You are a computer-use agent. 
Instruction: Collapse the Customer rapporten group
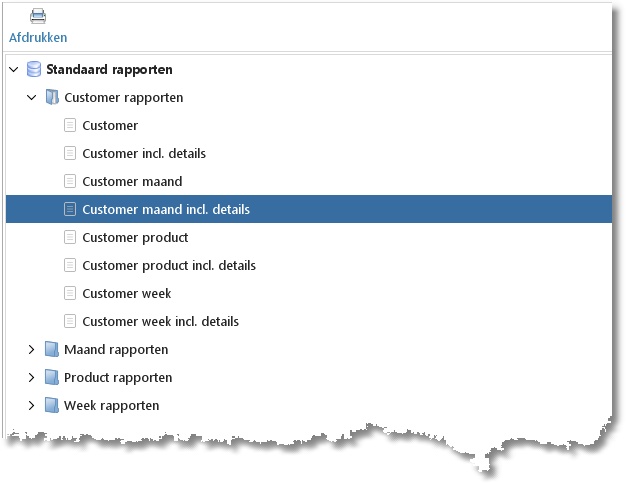pos(31,98)
